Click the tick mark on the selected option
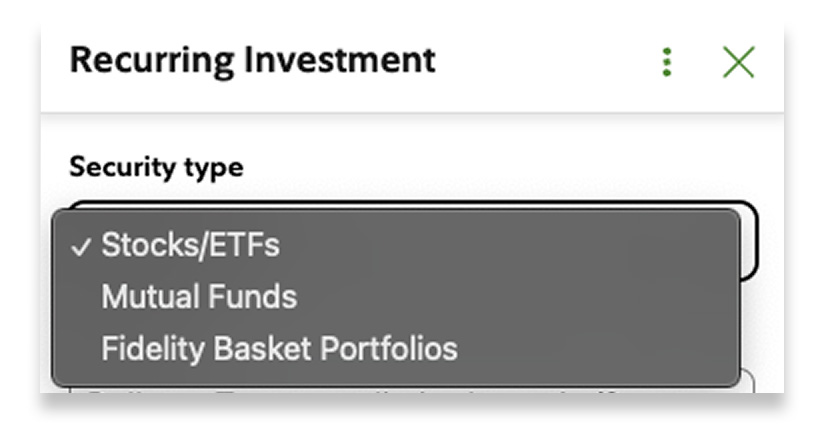825x434 pixels. (81, 246)
